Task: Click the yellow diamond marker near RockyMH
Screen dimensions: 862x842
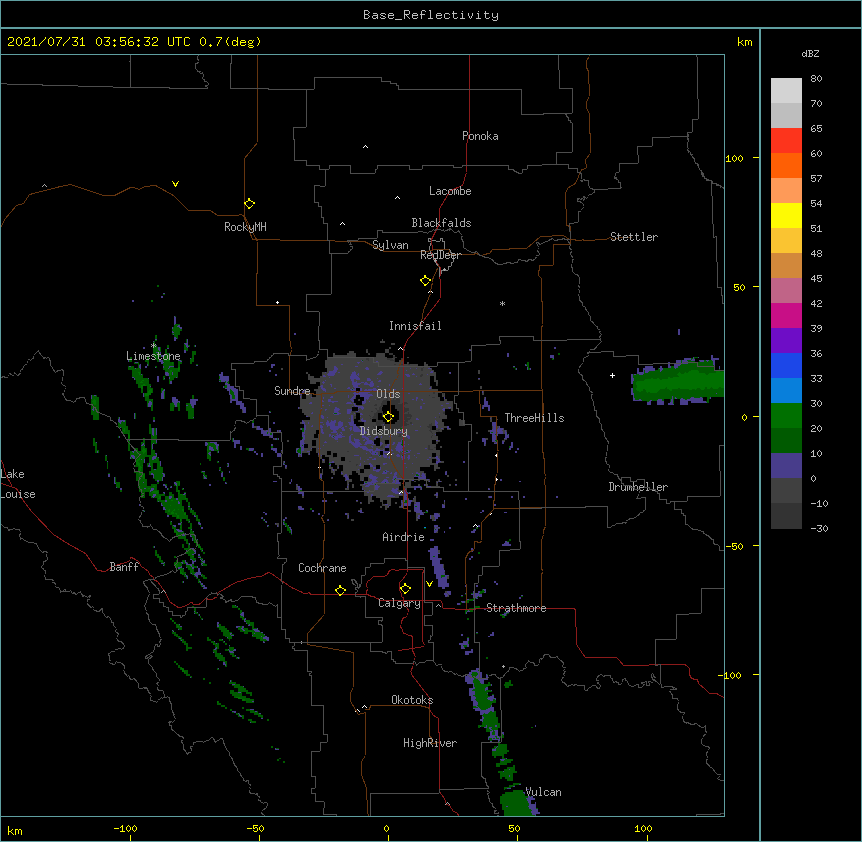Action: point(249,204)
